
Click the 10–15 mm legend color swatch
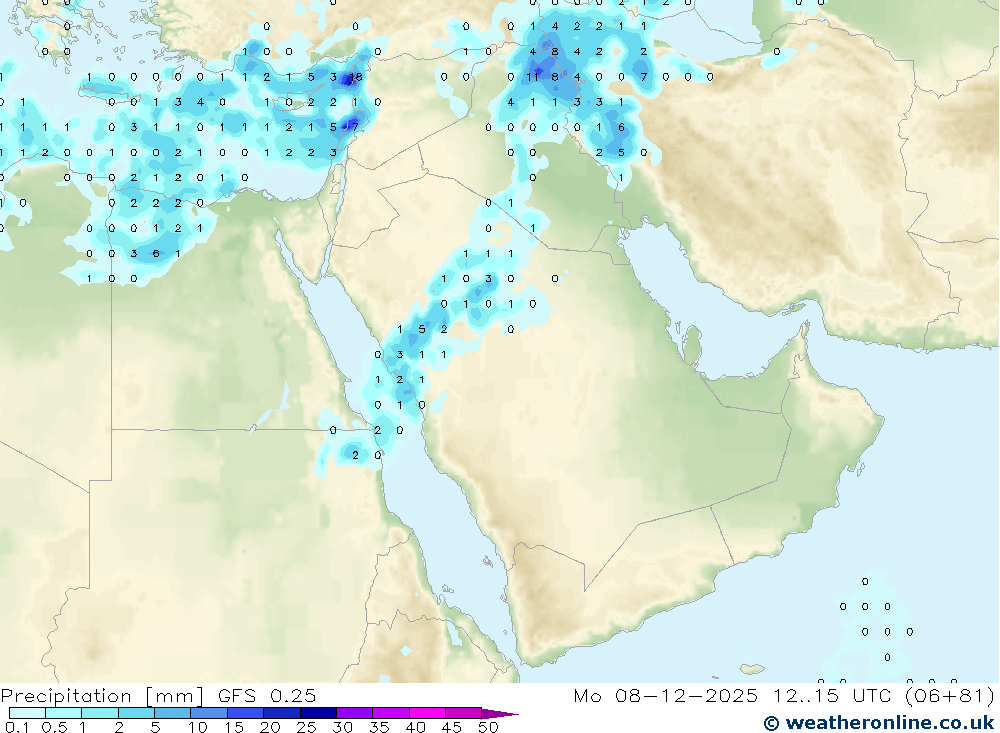click(209, 713)
